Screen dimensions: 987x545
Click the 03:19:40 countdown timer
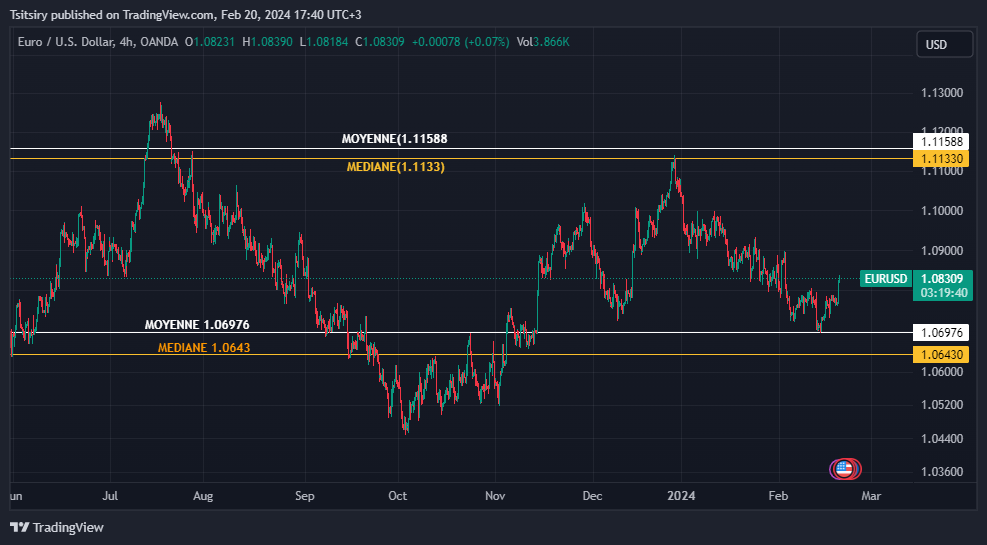click(x=943, y=293)
